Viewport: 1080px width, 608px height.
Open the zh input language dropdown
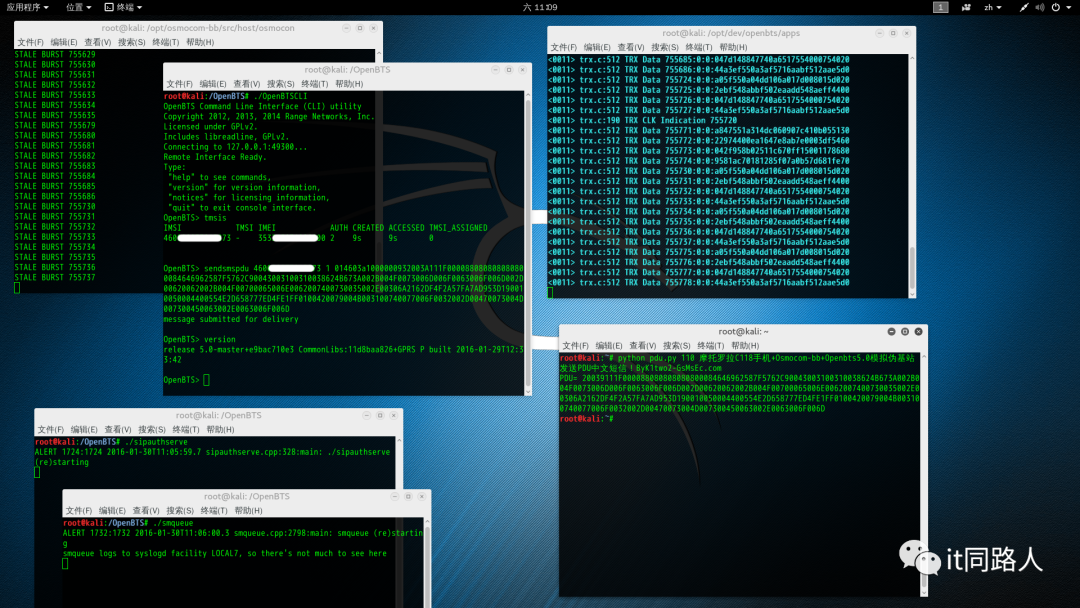pyautogui.click(x=993, y=7)
